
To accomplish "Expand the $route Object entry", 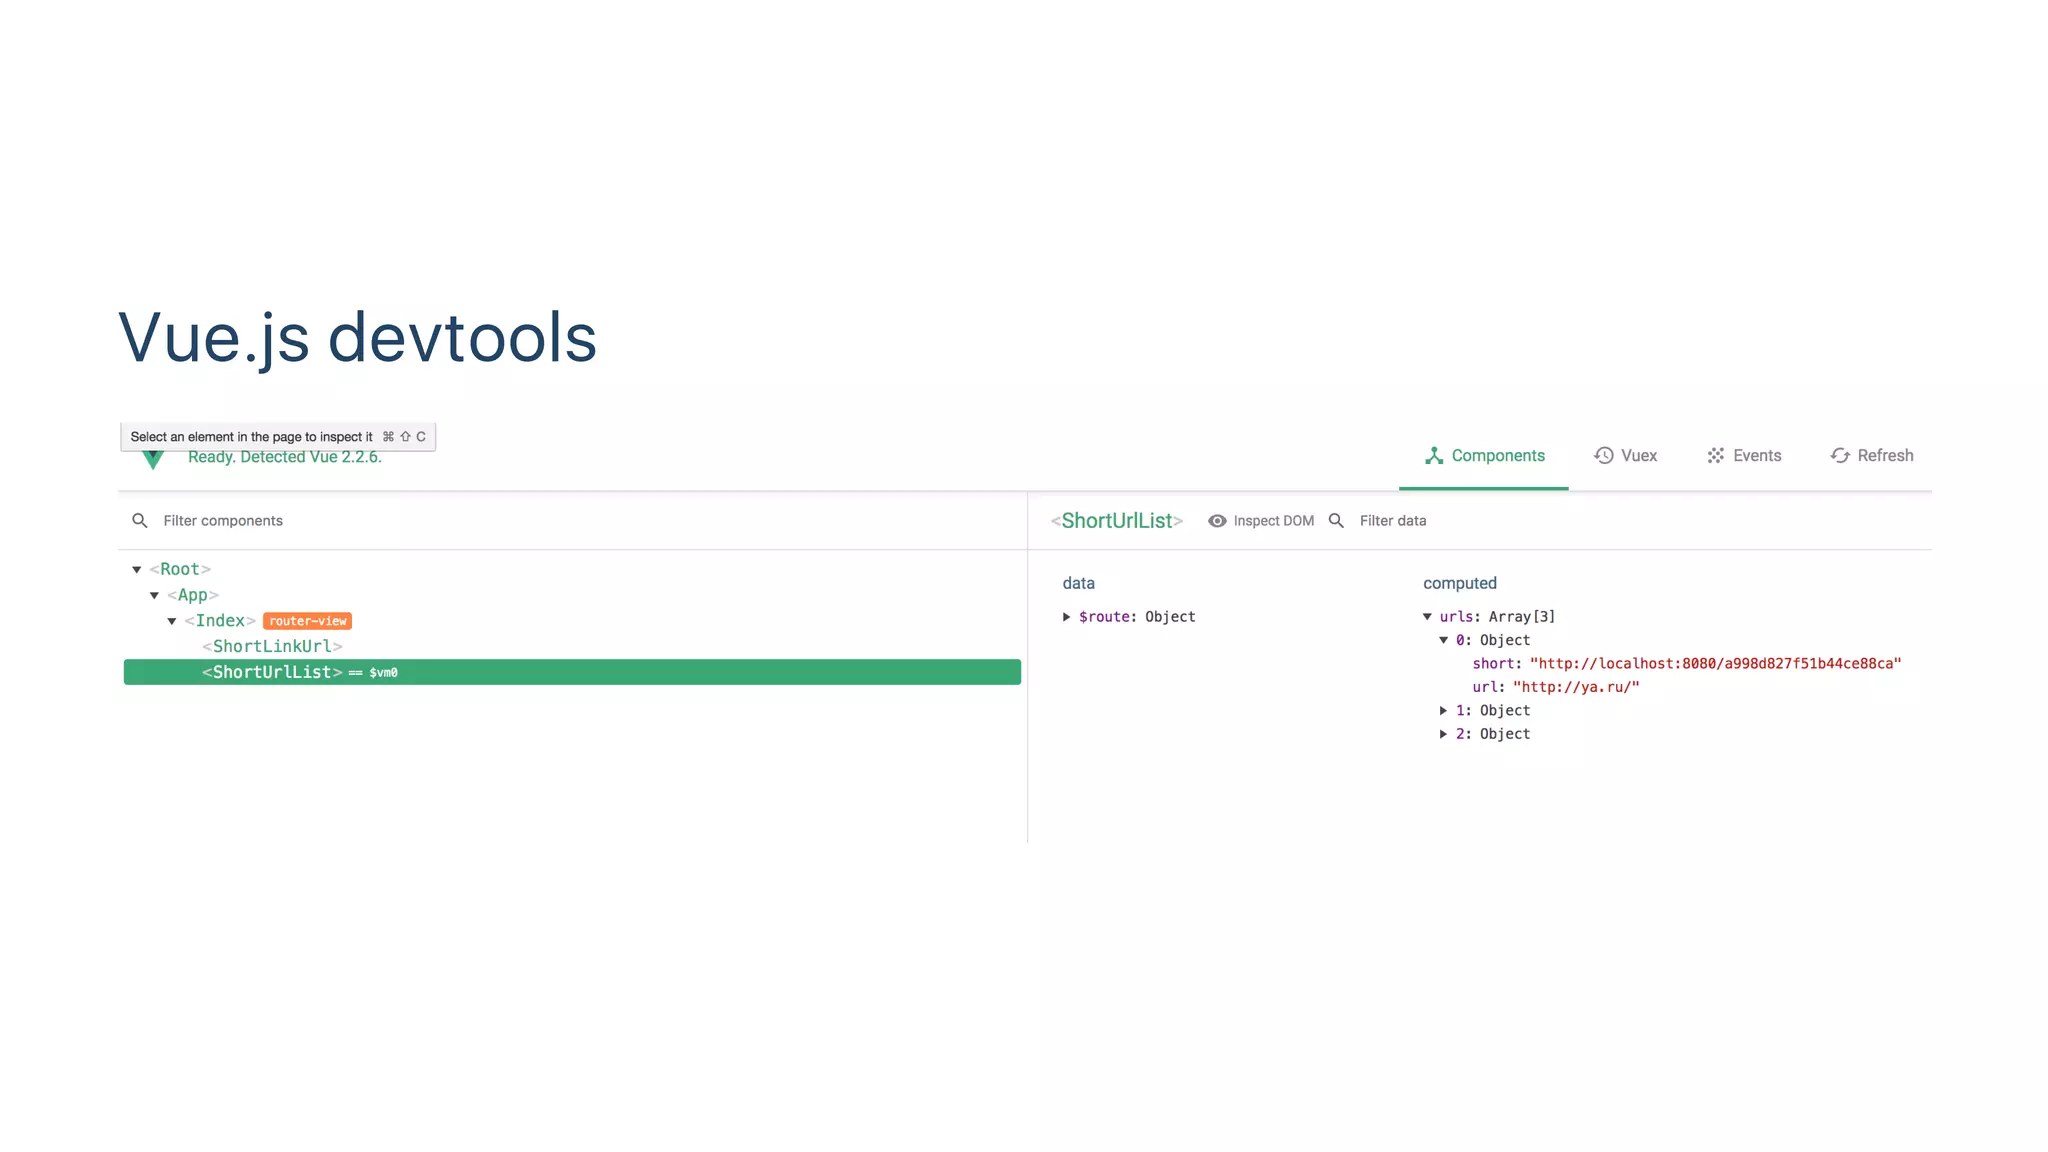I will coord(1067,617).
